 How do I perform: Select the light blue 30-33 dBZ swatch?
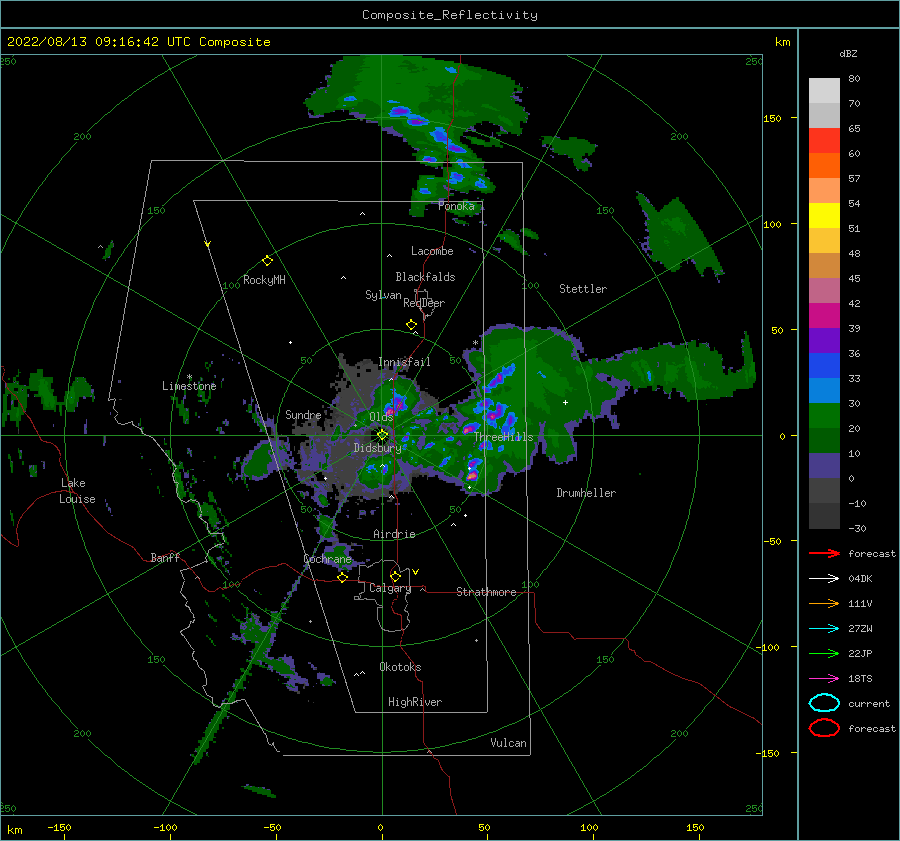(x=824, y=390)
